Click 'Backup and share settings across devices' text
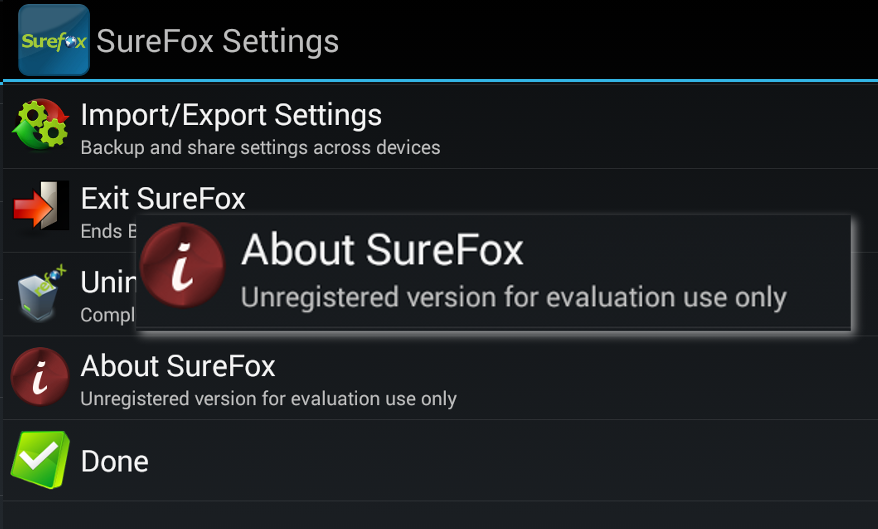The image size is (878, 529). pos(260,148)
